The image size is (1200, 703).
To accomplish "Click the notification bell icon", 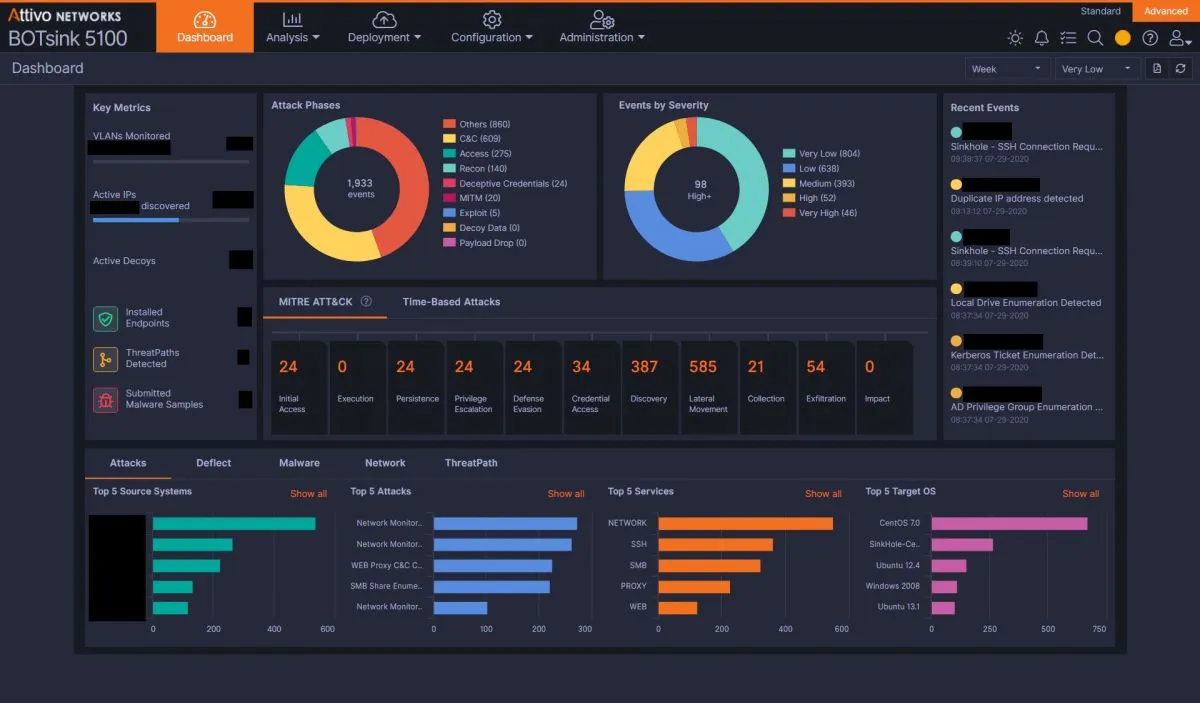I will (1042, 38).
